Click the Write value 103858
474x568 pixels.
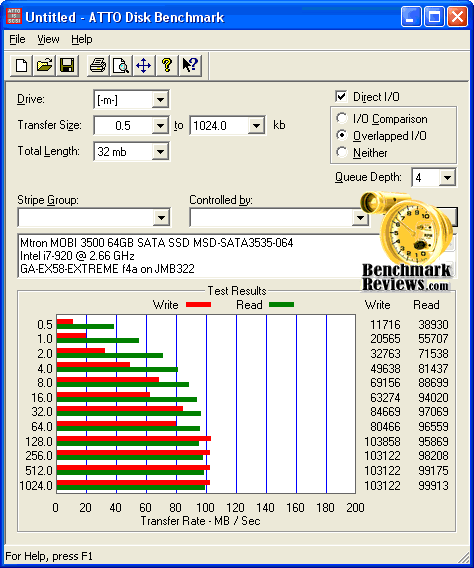[x=382, y=442]
